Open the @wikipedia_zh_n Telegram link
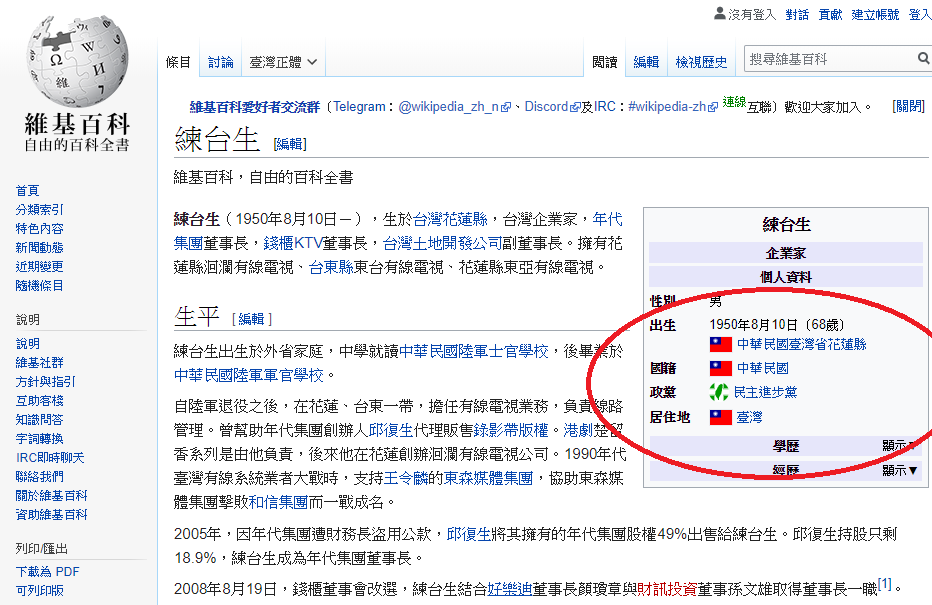Screen dimensions: 932x605 [448, 107]
